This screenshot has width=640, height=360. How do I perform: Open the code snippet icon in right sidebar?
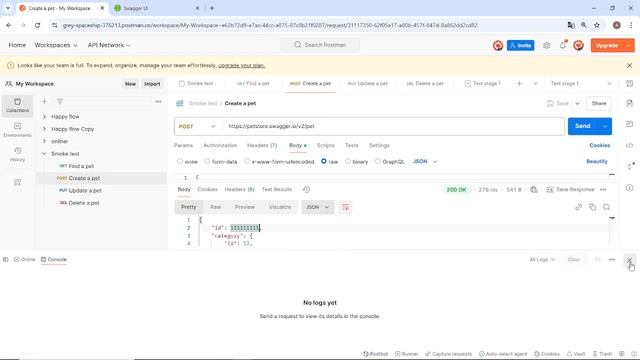pyautogui.click(x=629, y=145)
